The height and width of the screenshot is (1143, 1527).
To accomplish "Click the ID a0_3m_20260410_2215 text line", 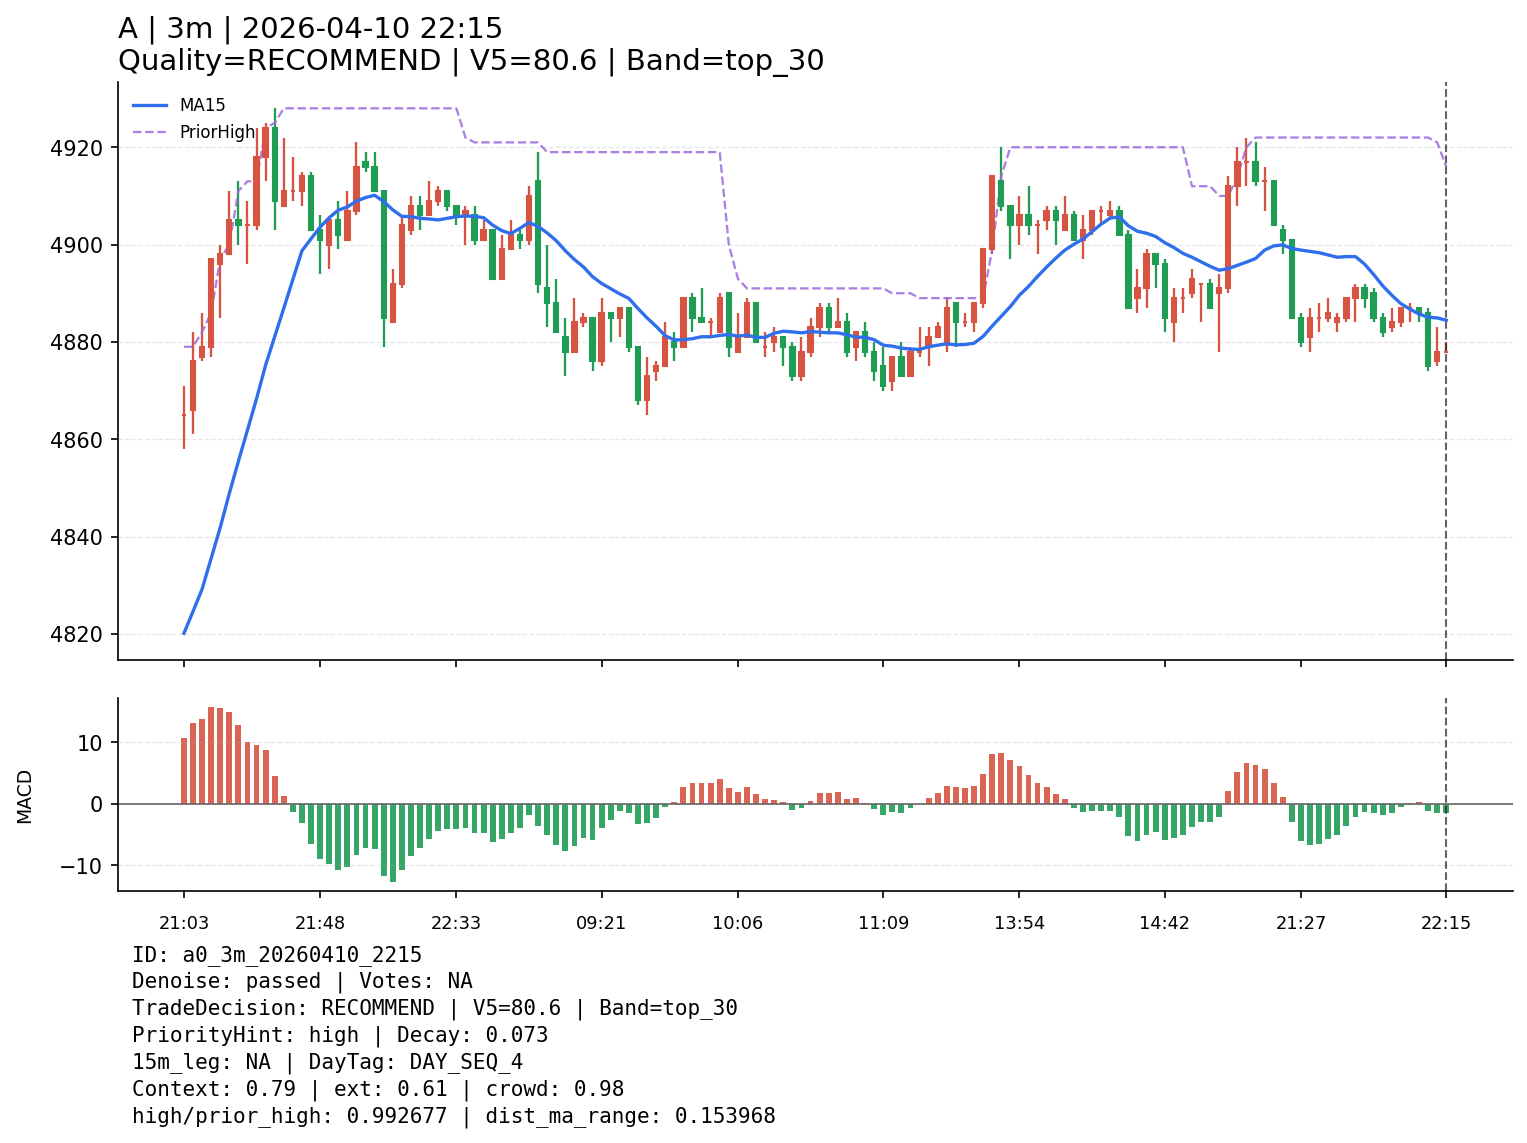I will pos(276,955).
